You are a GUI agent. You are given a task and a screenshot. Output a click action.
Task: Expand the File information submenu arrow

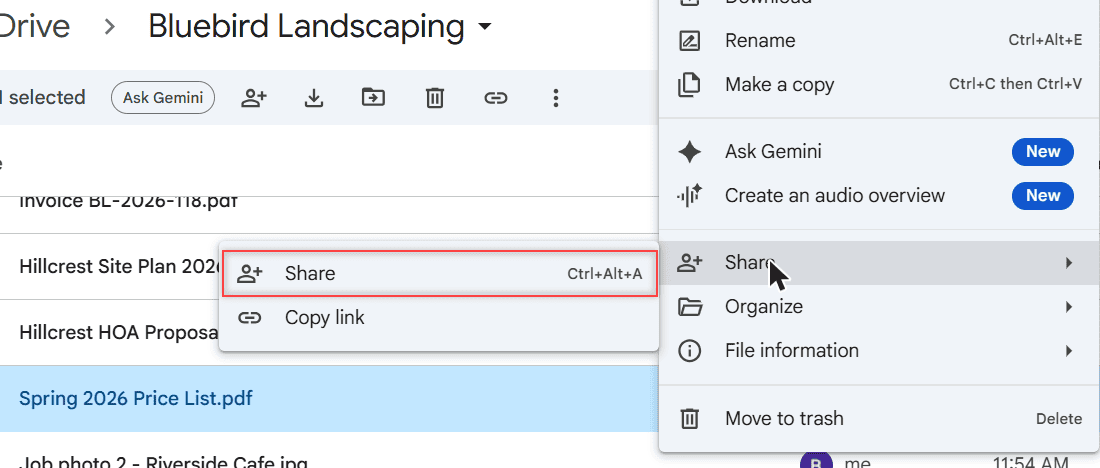pos(1068,350)
